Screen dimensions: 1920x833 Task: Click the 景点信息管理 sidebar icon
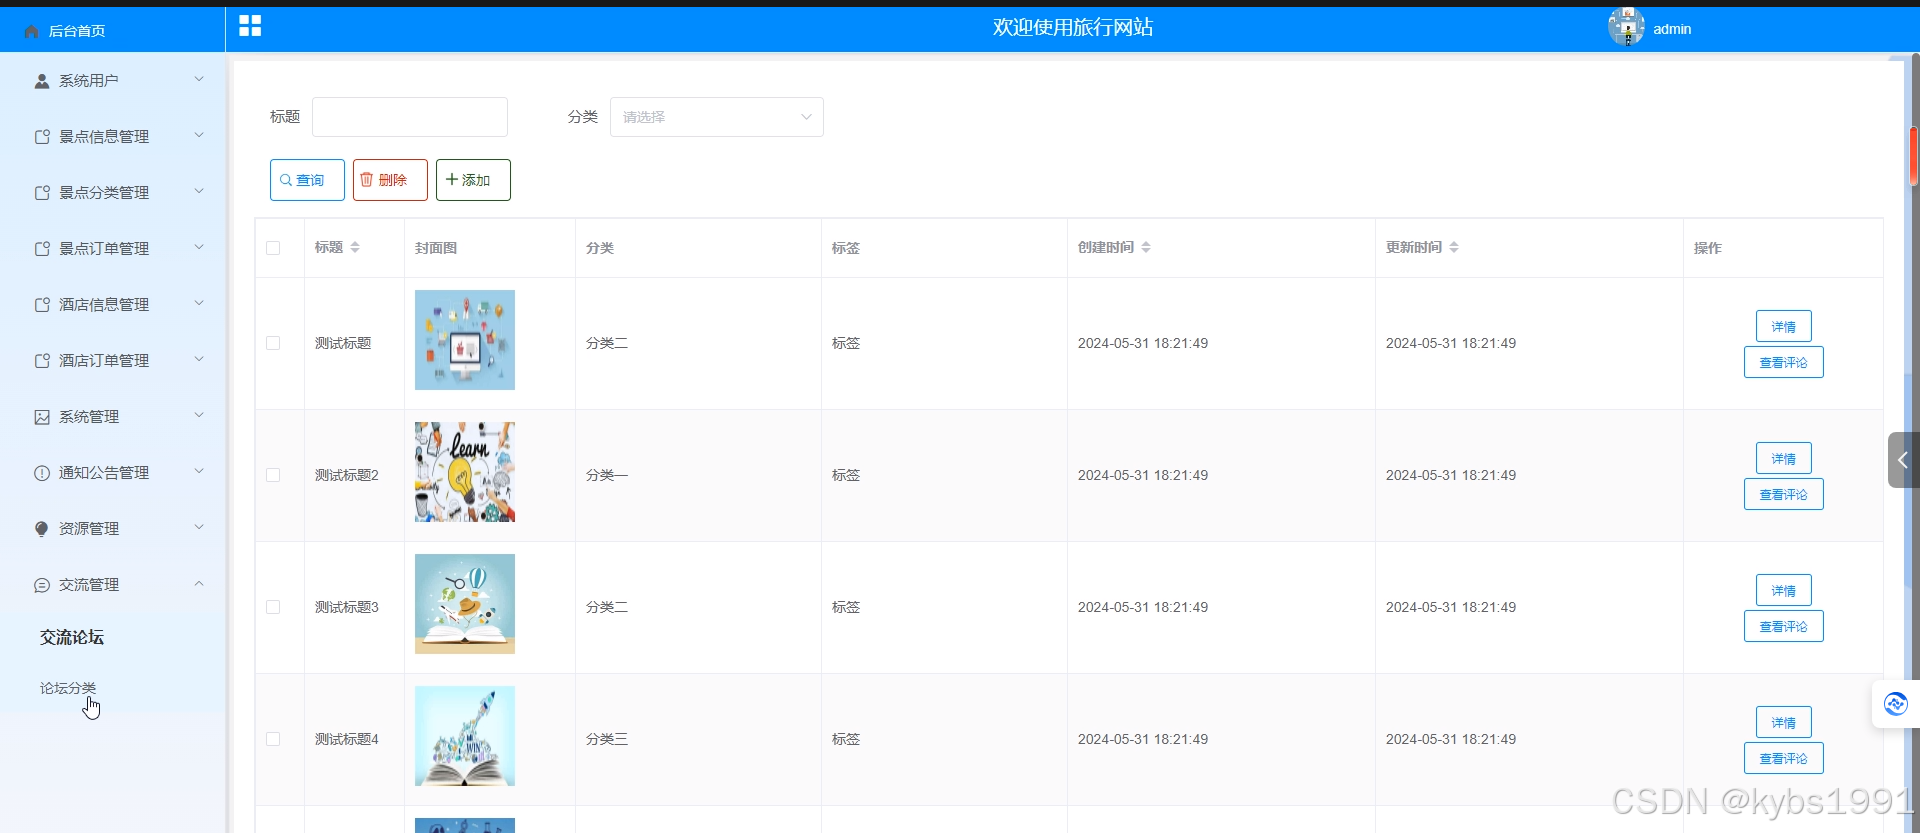coord(42,137)
